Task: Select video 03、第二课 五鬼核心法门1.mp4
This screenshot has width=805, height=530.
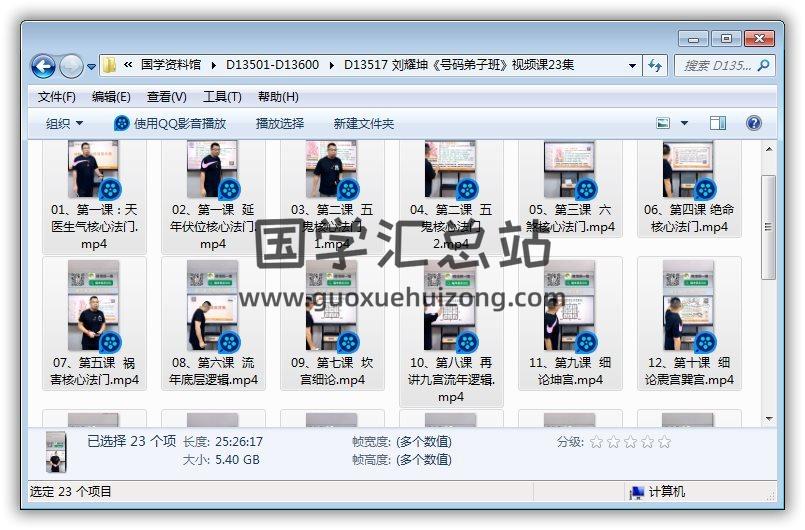Action: (332, 197)
